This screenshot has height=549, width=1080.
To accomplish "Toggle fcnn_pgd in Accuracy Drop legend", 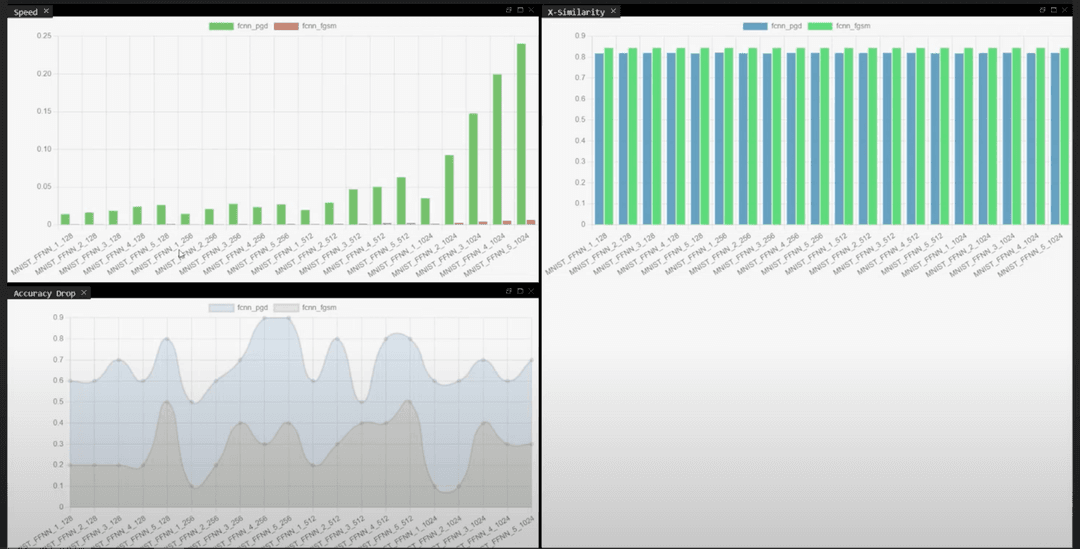I will 236,307.
